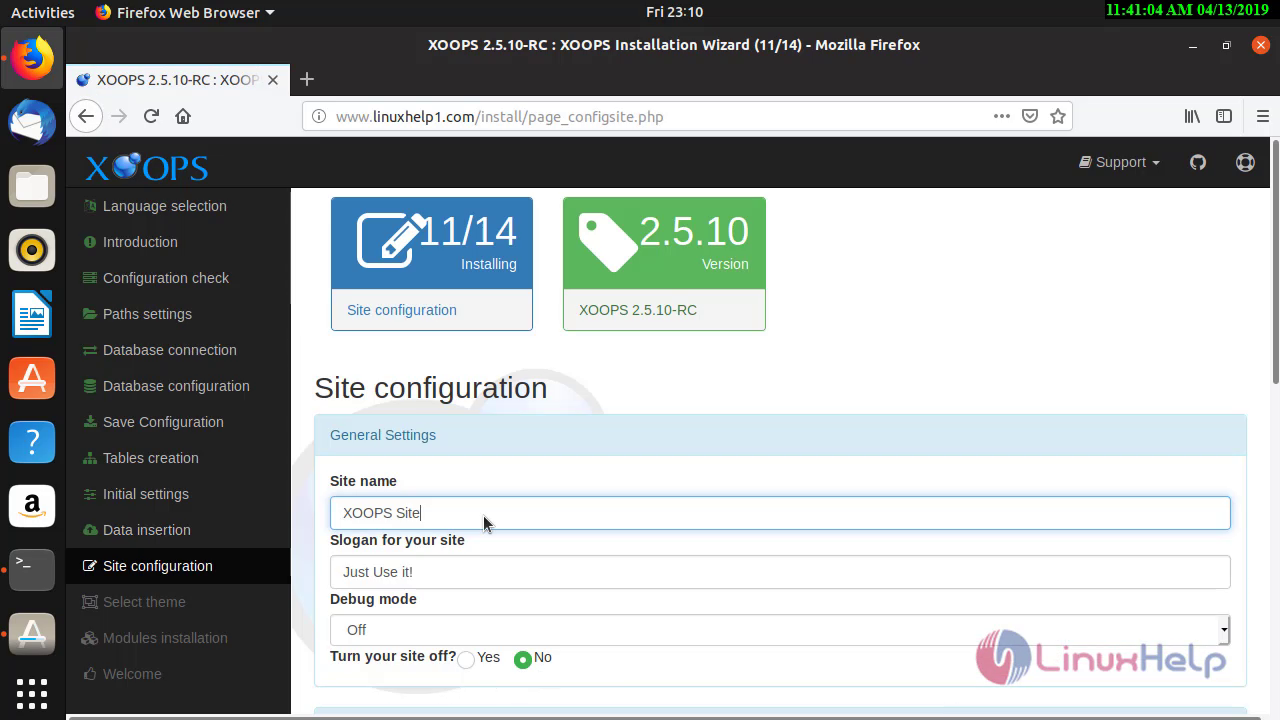Reload the current page

[x=151, y=116]
